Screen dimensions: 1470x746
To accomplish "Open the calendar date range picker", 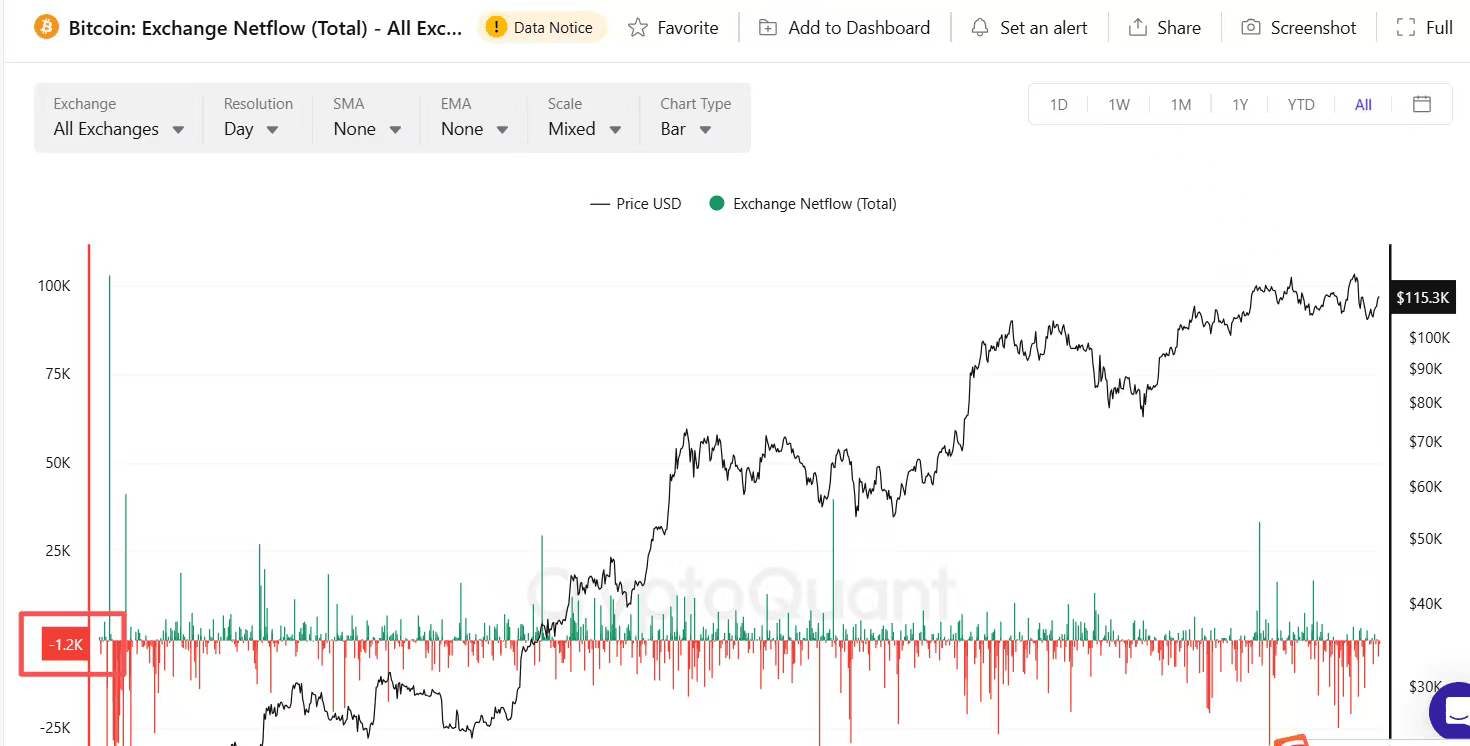I will (1421, 104).
